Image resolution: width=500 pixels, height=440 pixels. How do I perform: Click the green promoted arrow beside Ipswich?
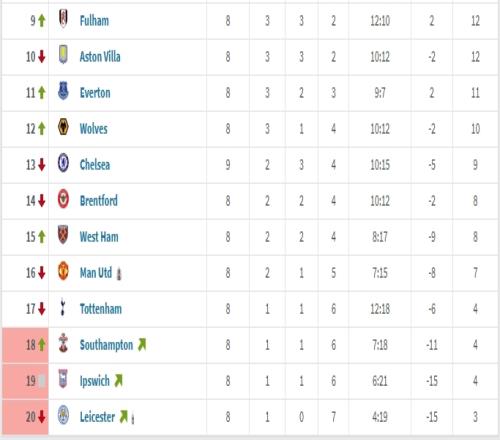tap(119, 381)
